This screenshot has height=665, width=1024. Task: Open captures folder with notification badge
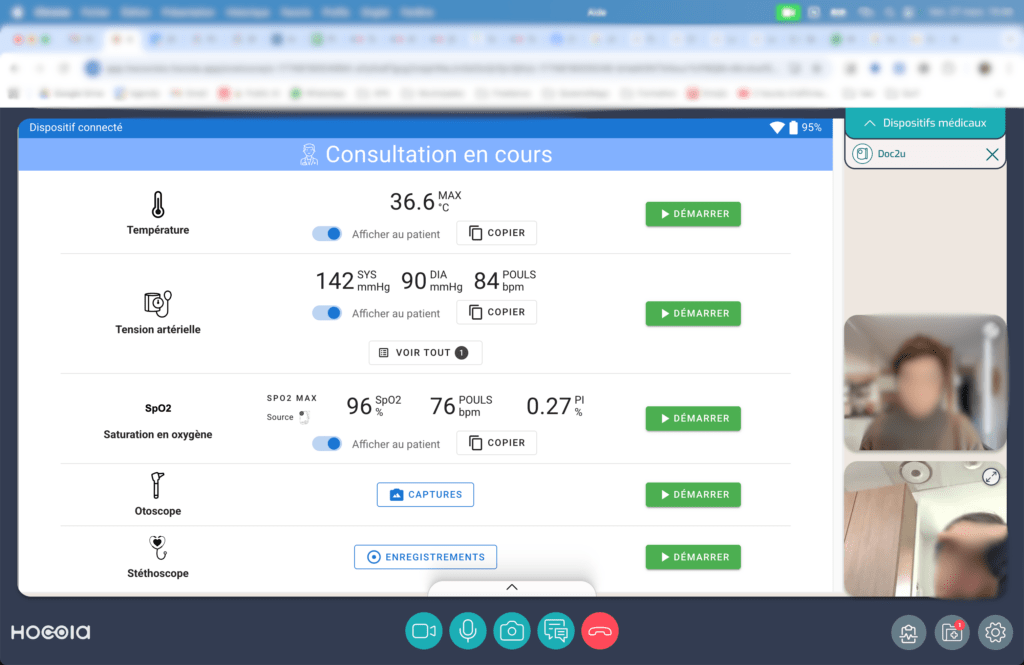pos(952,632)
